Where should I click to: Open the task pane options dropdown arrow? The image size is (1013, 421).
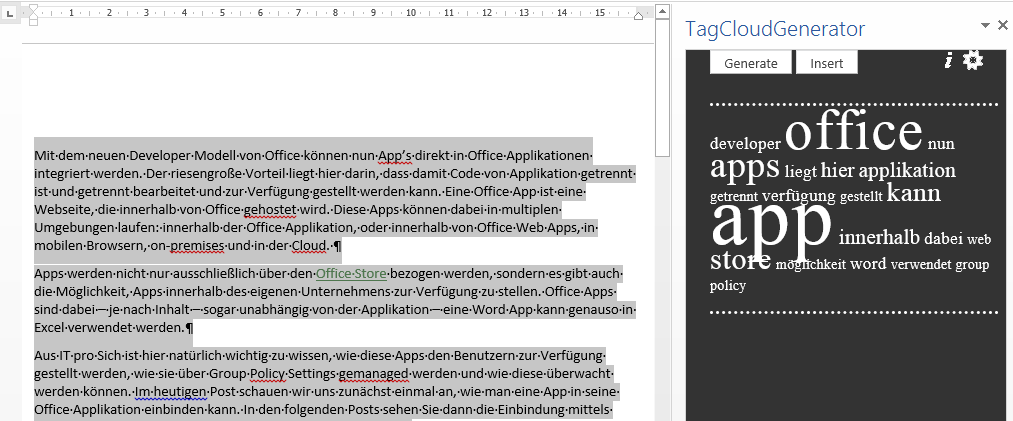tap(985, 26)
